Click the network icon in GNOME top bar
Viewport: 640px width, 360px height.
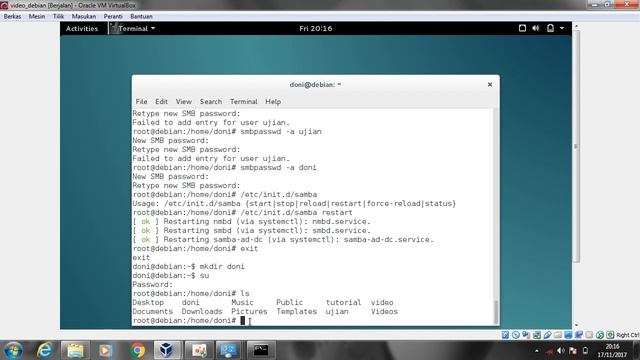522,28
